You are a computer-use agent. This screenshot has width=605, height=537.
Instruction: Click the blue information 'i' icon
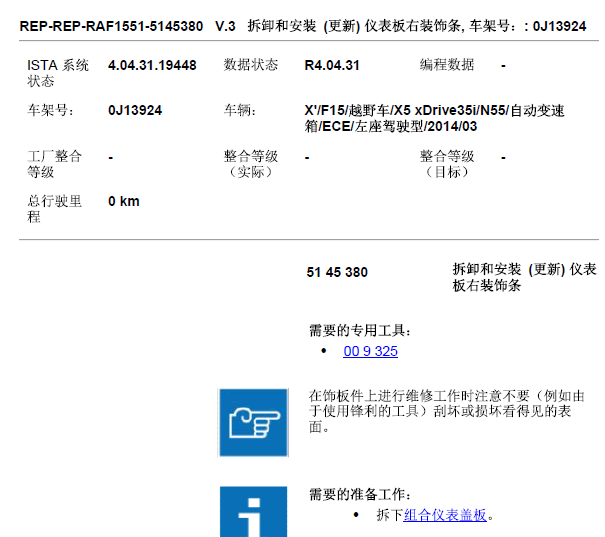pyautogui.click(x=253, y=512)
